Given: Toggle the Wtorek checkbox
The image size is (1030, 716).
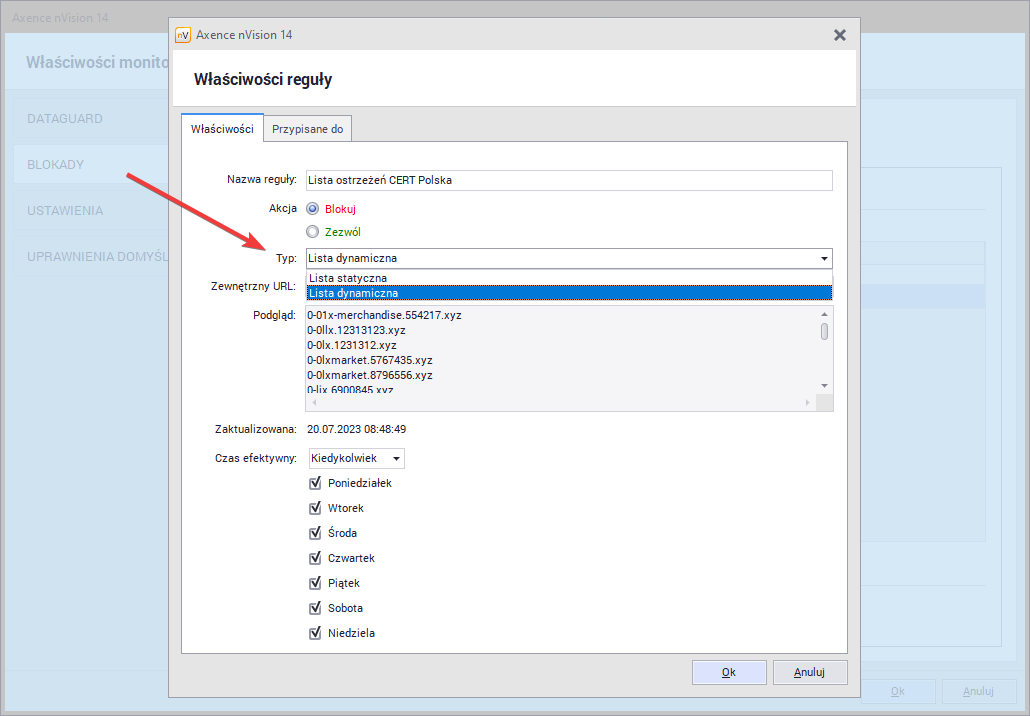Looking at the screenshot, I should [x=316, y=508].
